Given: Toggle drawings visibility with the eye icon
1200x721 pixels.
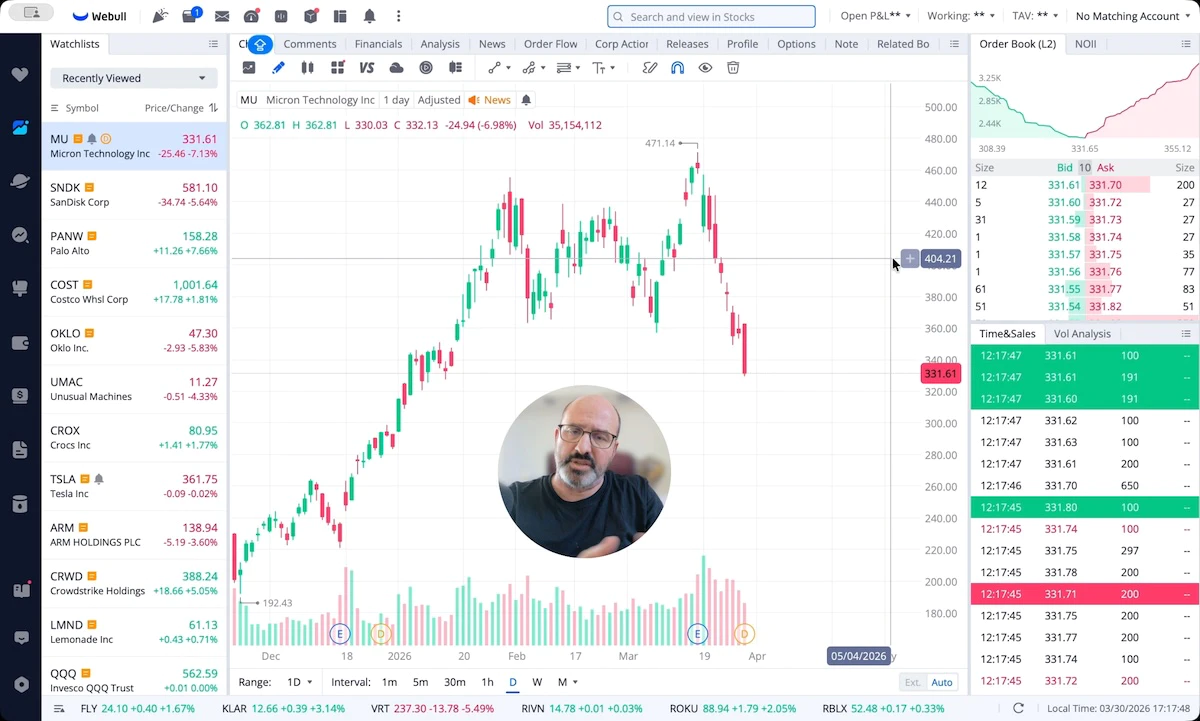Looking at the screenshot, I should pos(705,68).
